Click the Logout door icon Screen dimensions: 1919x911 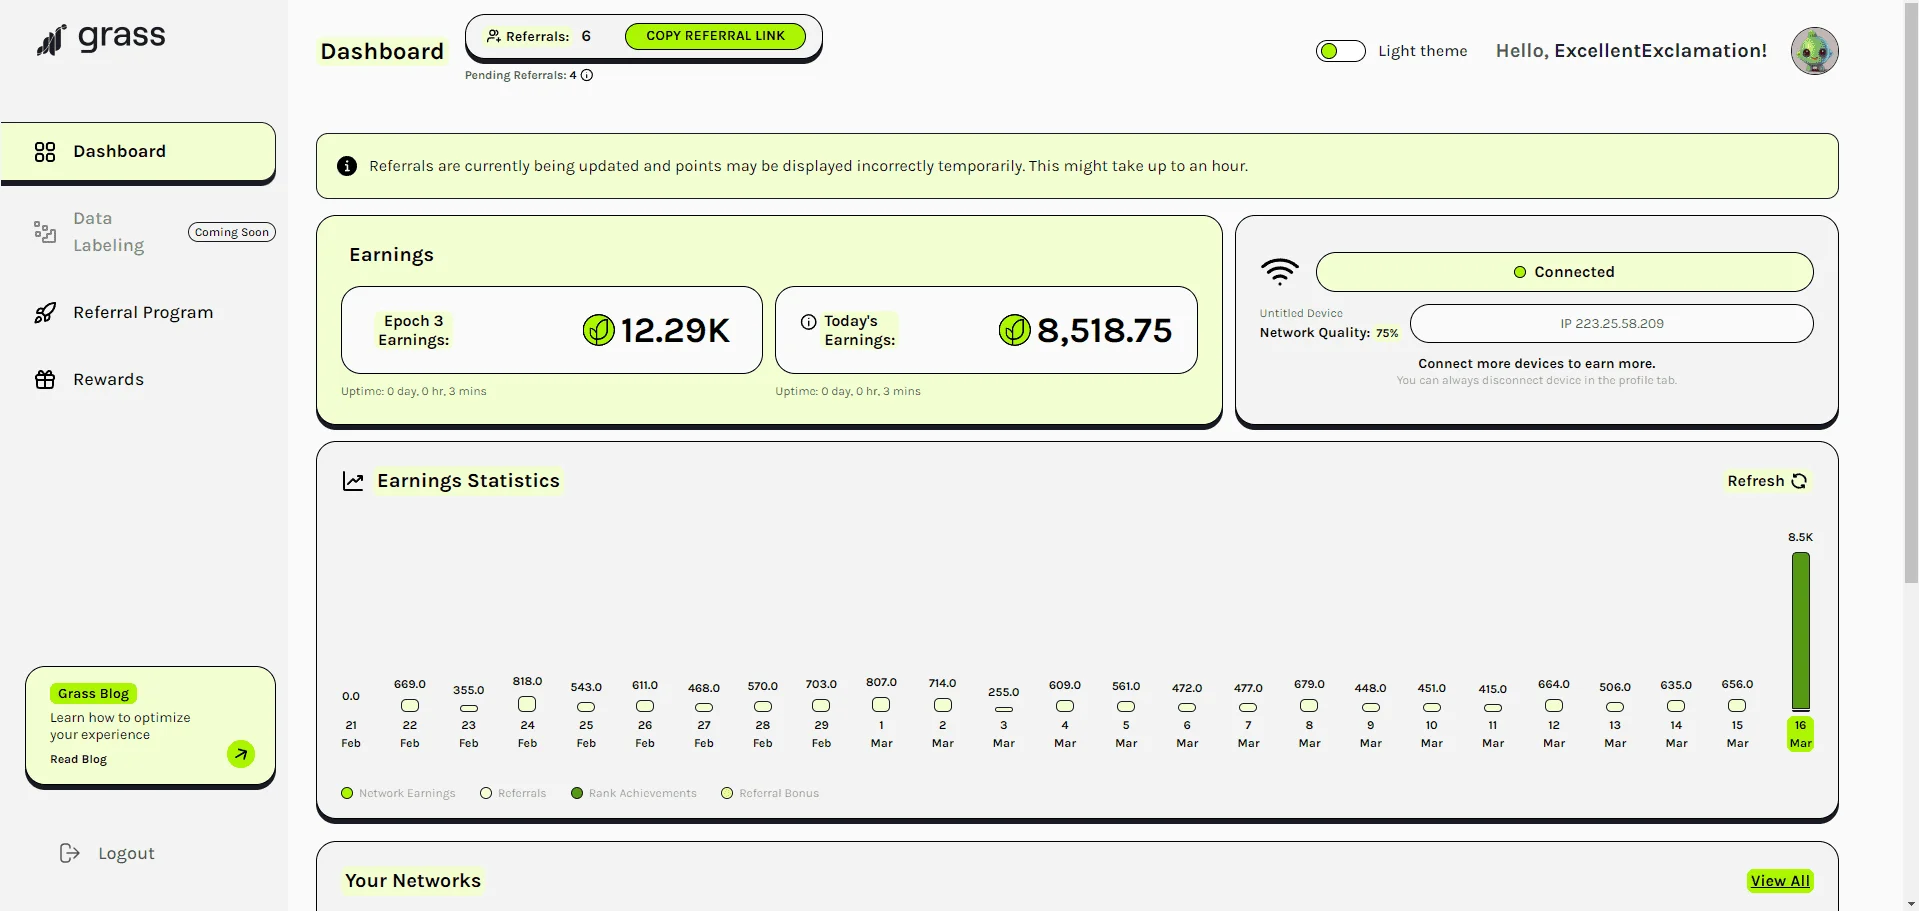[69, 853]
